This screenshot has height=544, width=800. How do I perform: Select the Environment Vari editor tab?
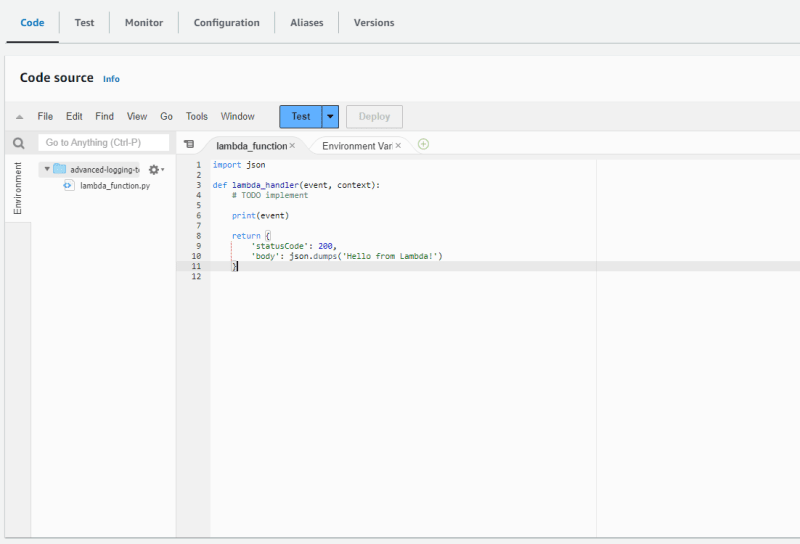tap(357, 146)
